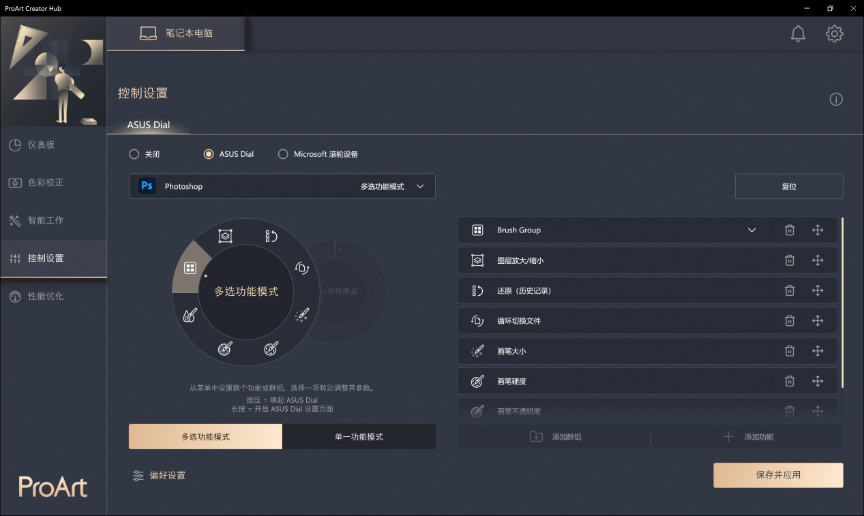Select Brush Group segment on dial wheel
The image size is (864, 516).
190,268
